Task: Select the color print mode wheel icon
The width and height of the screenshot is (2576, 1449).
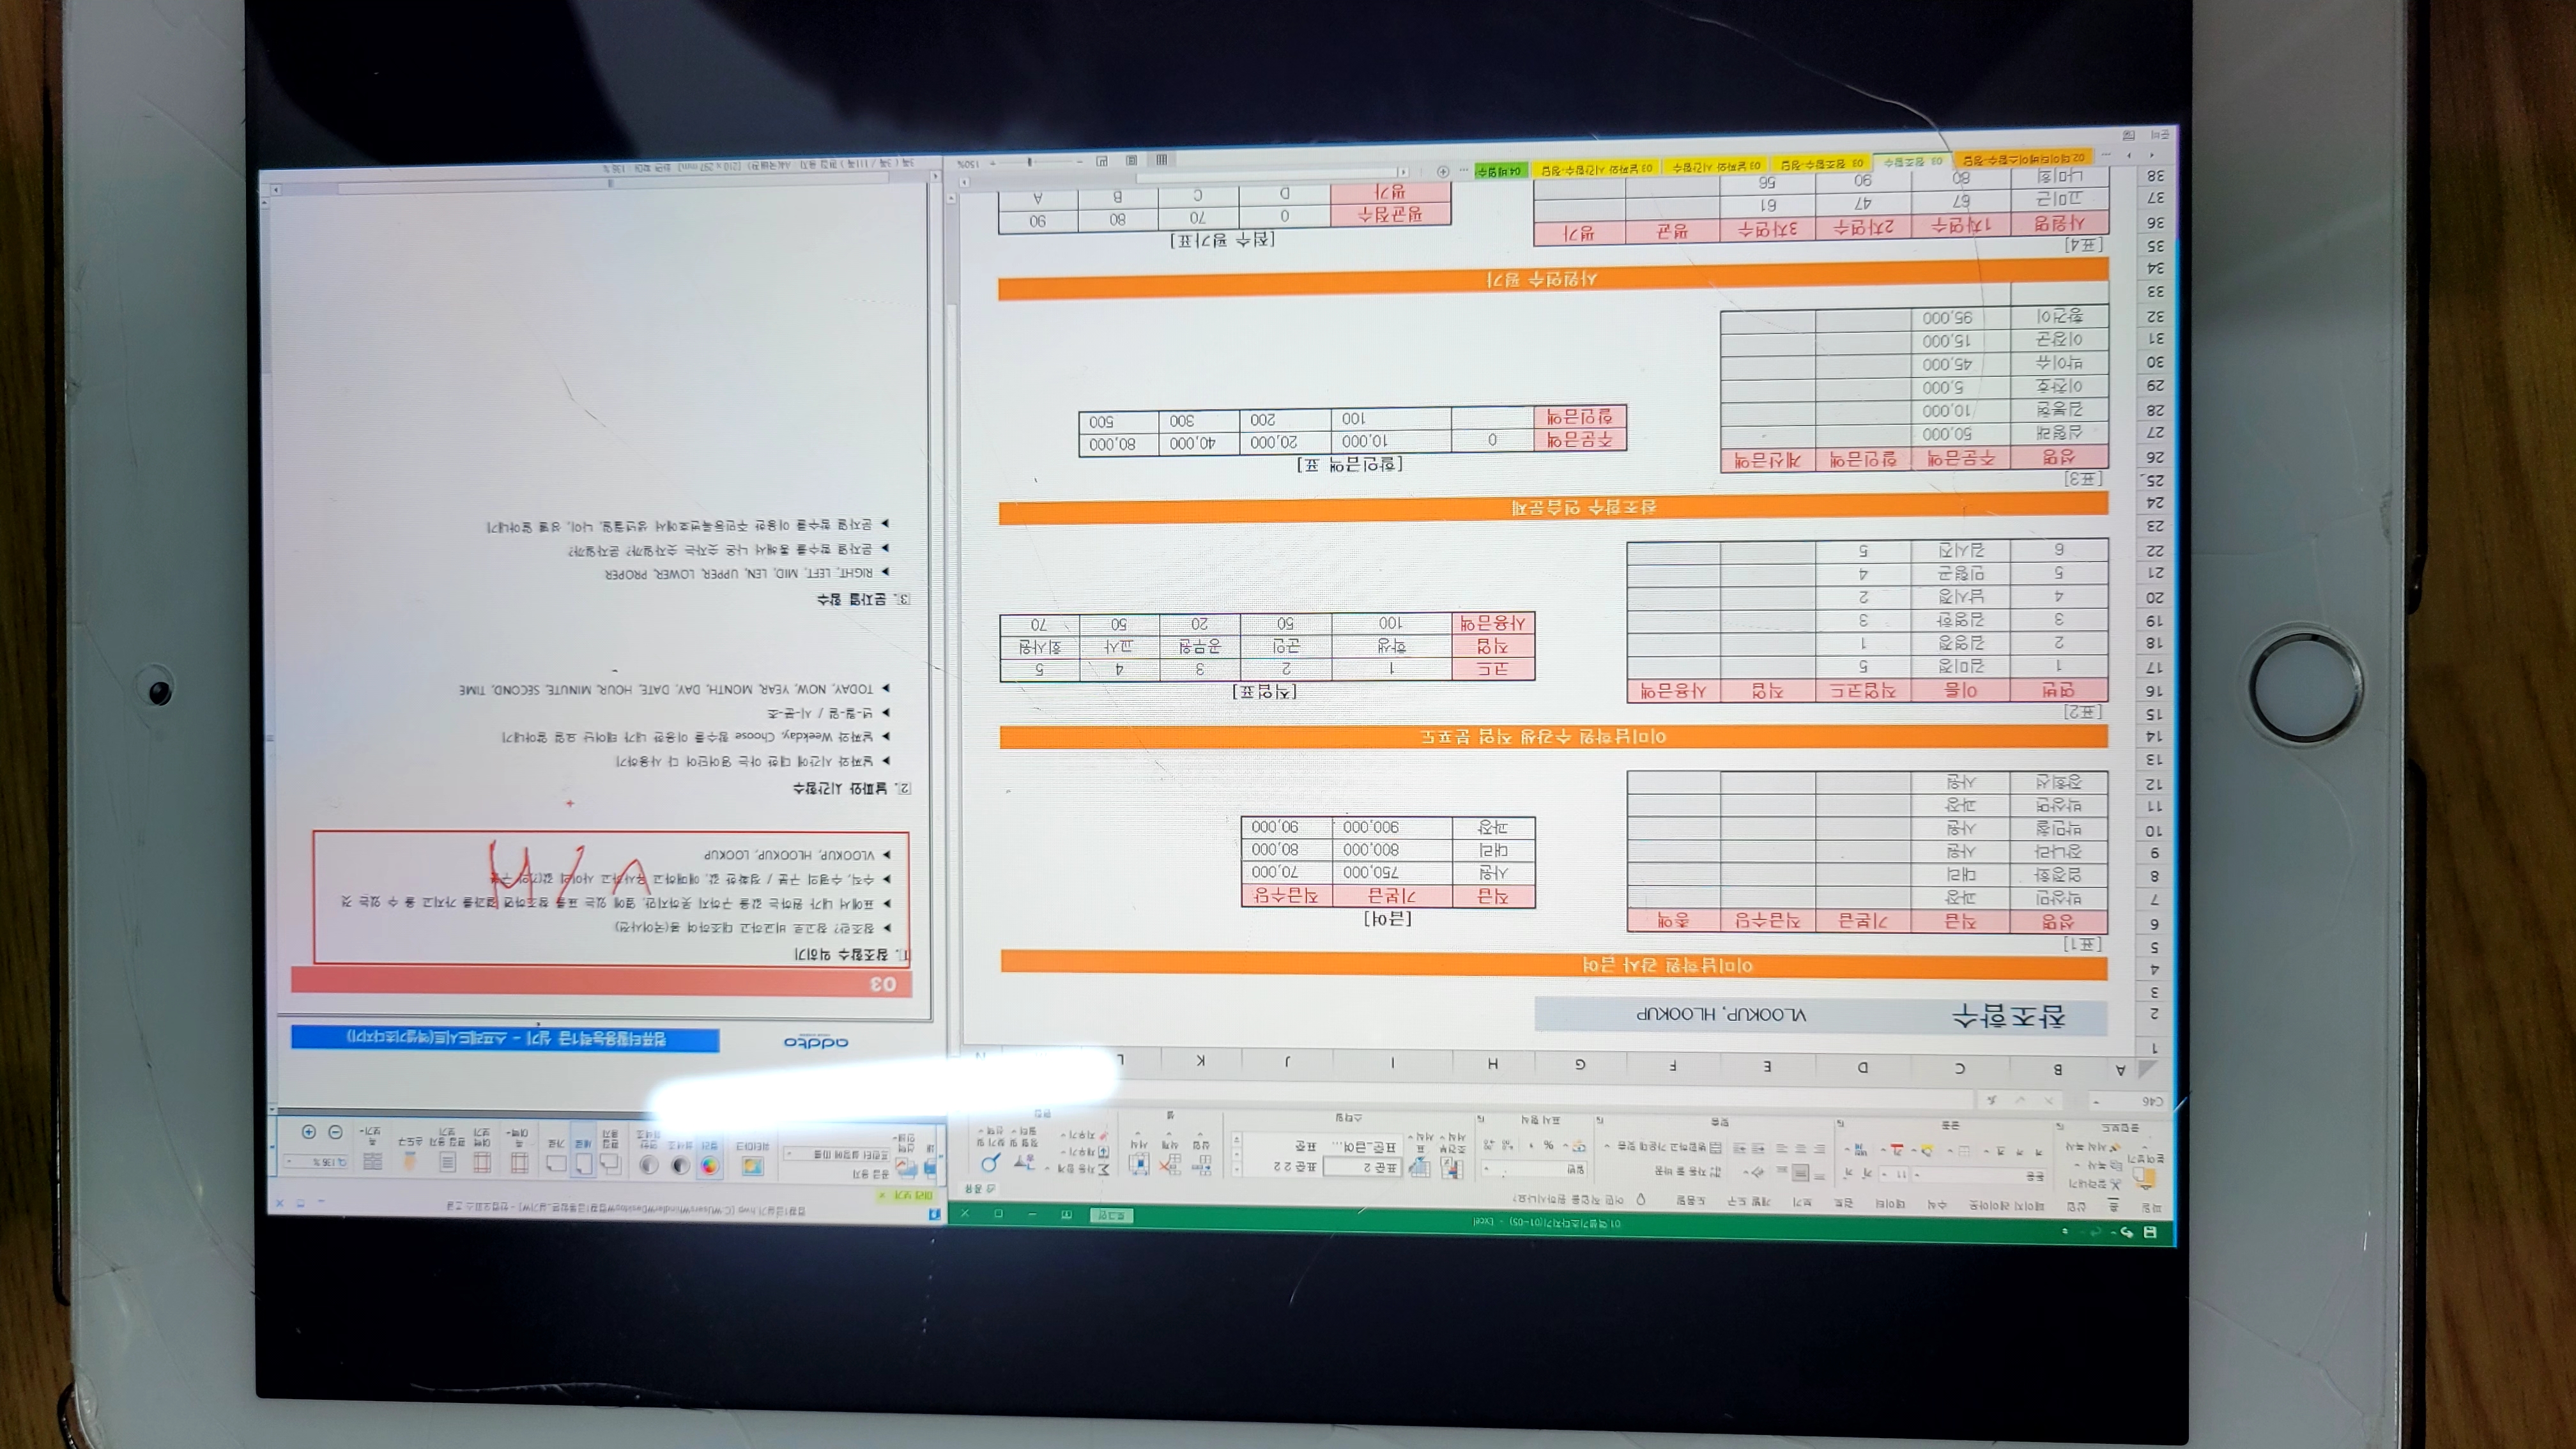Action: tap(710, 1166)
